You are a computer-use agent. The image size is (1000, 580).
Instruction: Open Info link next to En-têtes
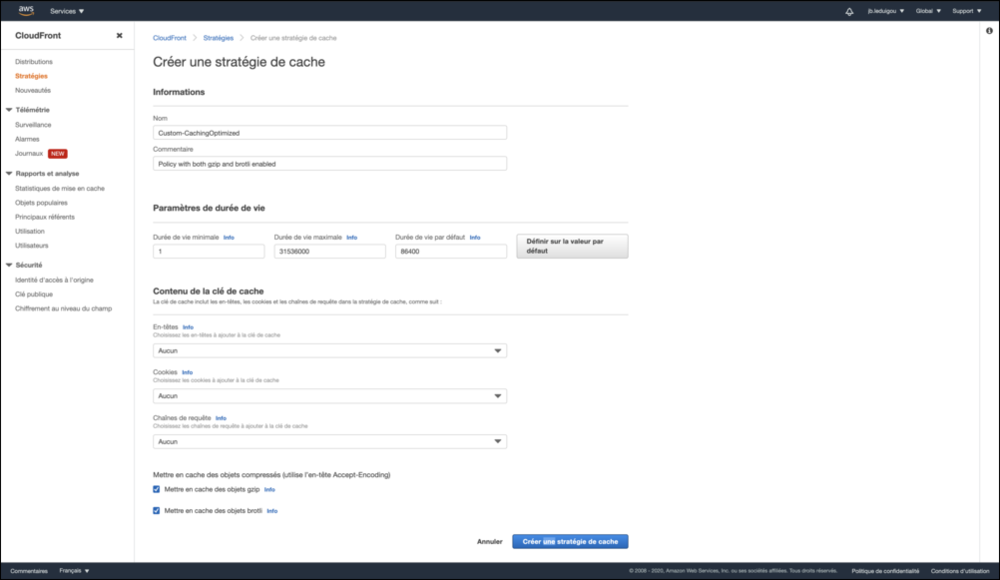188,327
